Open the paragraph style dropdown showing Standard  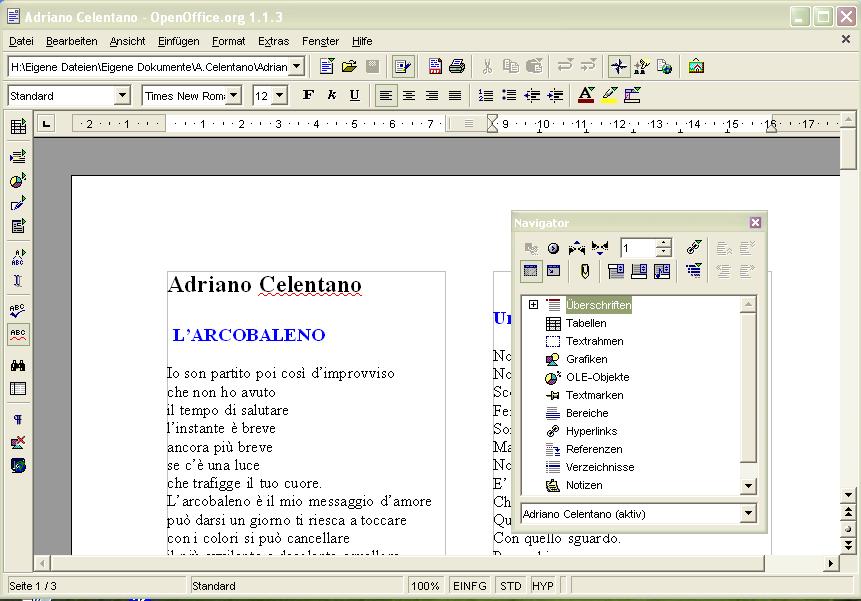122,96
